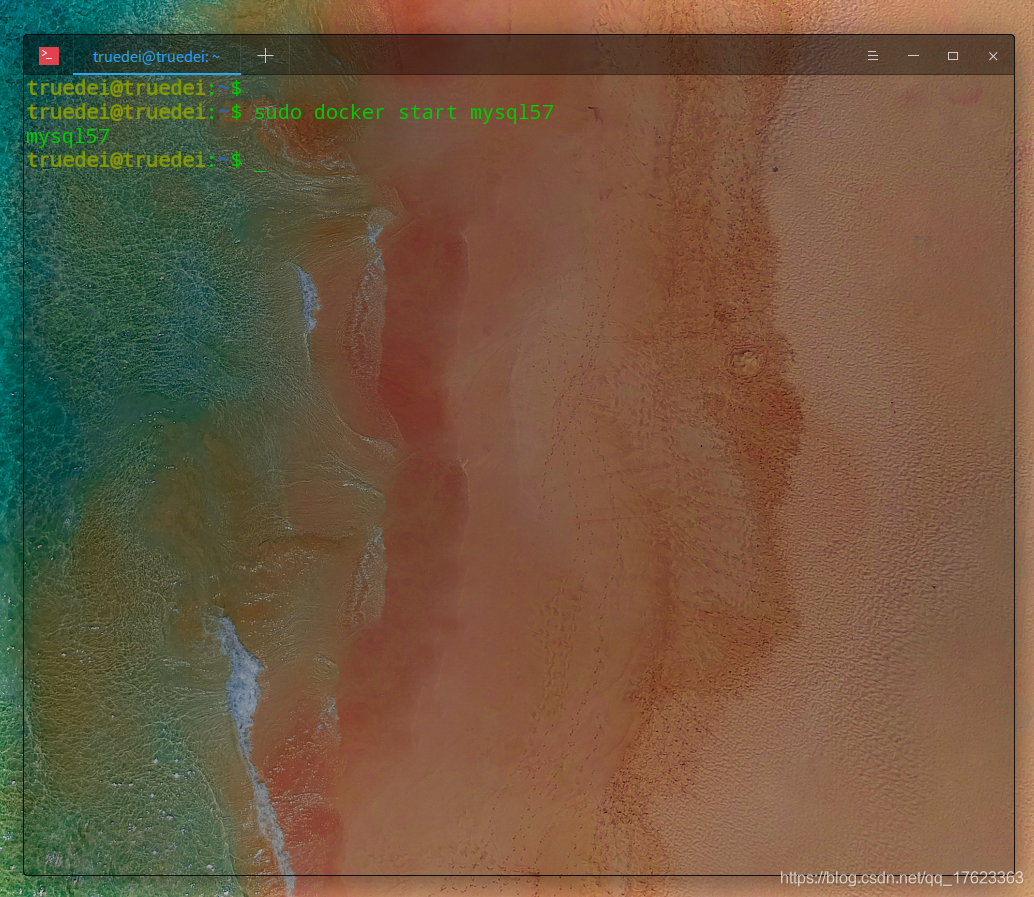Open a new terminal tab with plus

(265, 56)
